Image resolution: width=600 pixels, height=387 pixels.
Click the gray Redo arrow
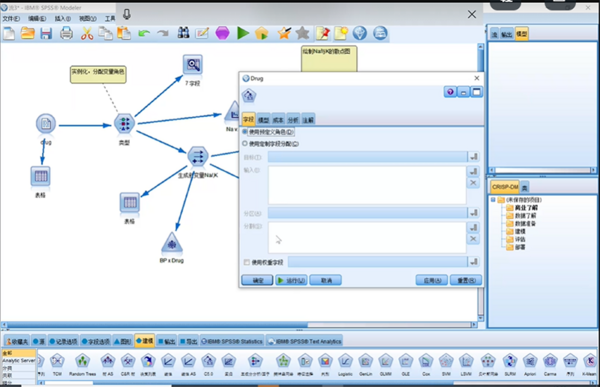163,34
